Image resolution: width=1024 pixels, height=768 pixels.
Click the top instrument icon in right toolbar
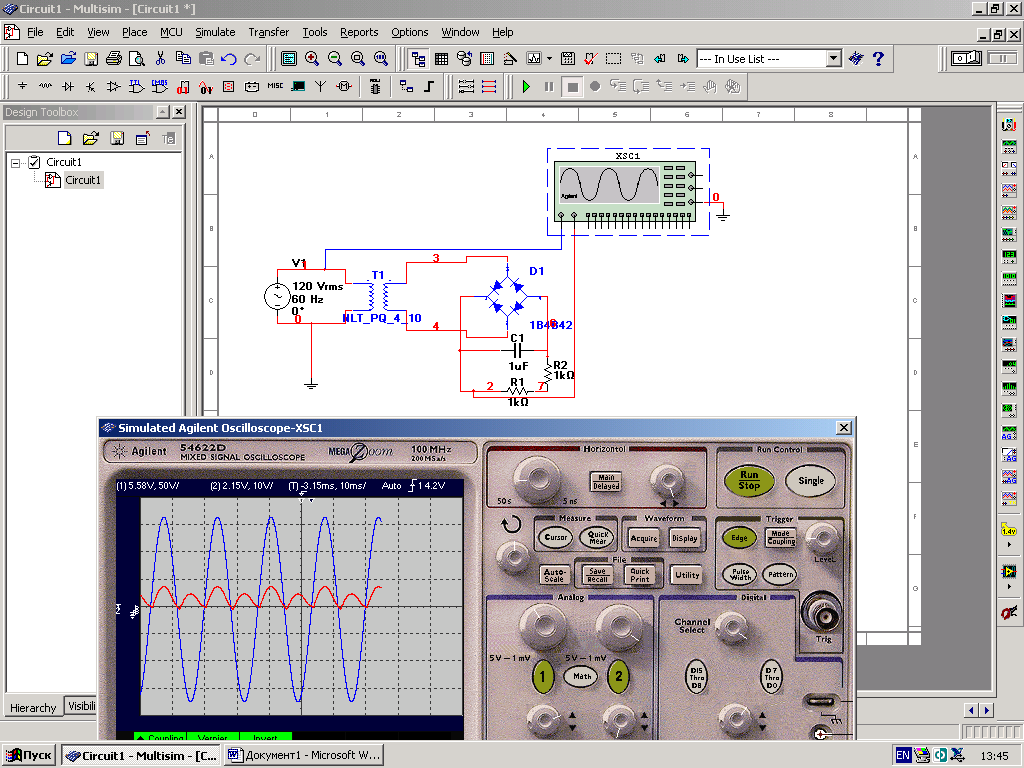(1009, 124)
